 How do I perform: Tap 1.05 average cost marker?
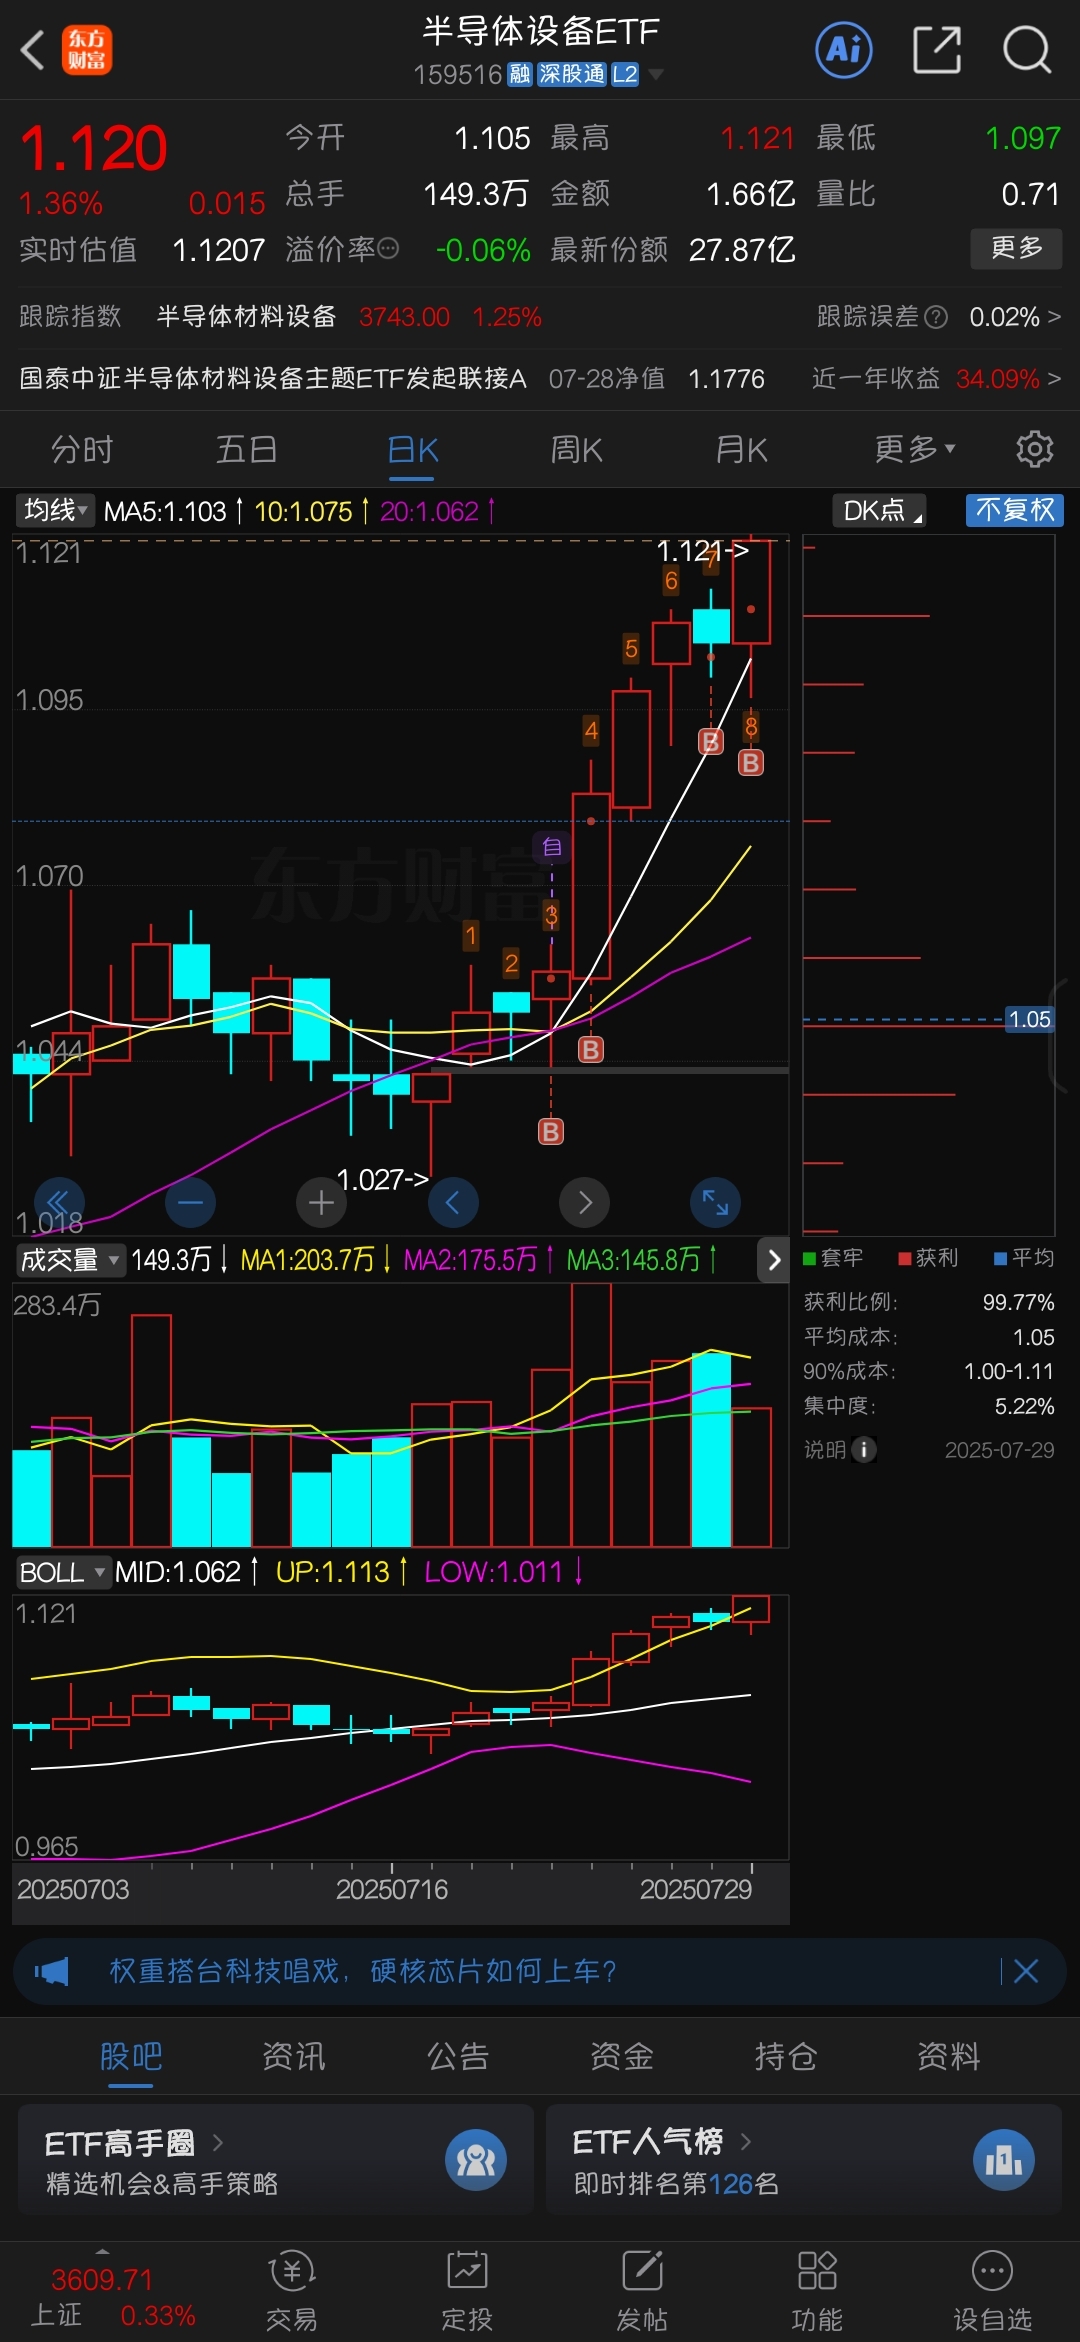tap(1029, 1019)
